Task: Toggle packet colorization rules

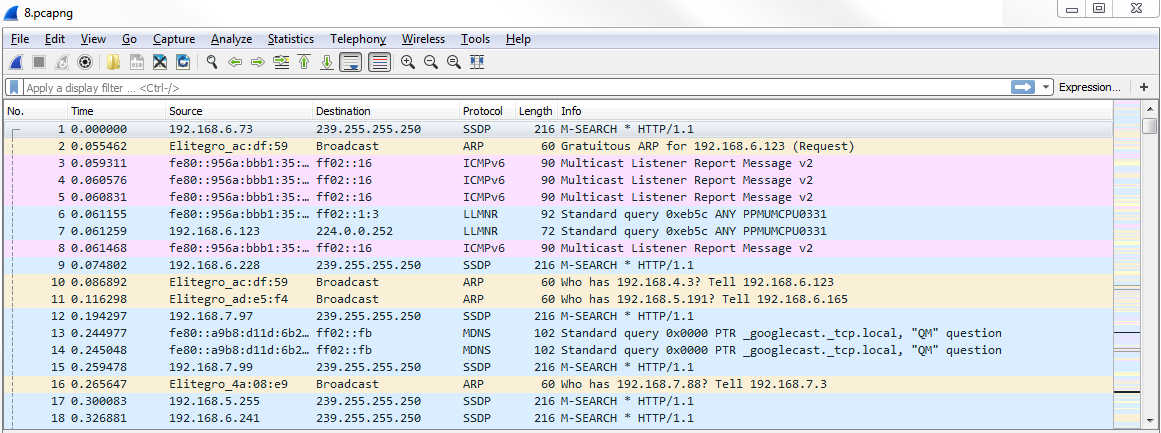Action: [x=379, y=62]
